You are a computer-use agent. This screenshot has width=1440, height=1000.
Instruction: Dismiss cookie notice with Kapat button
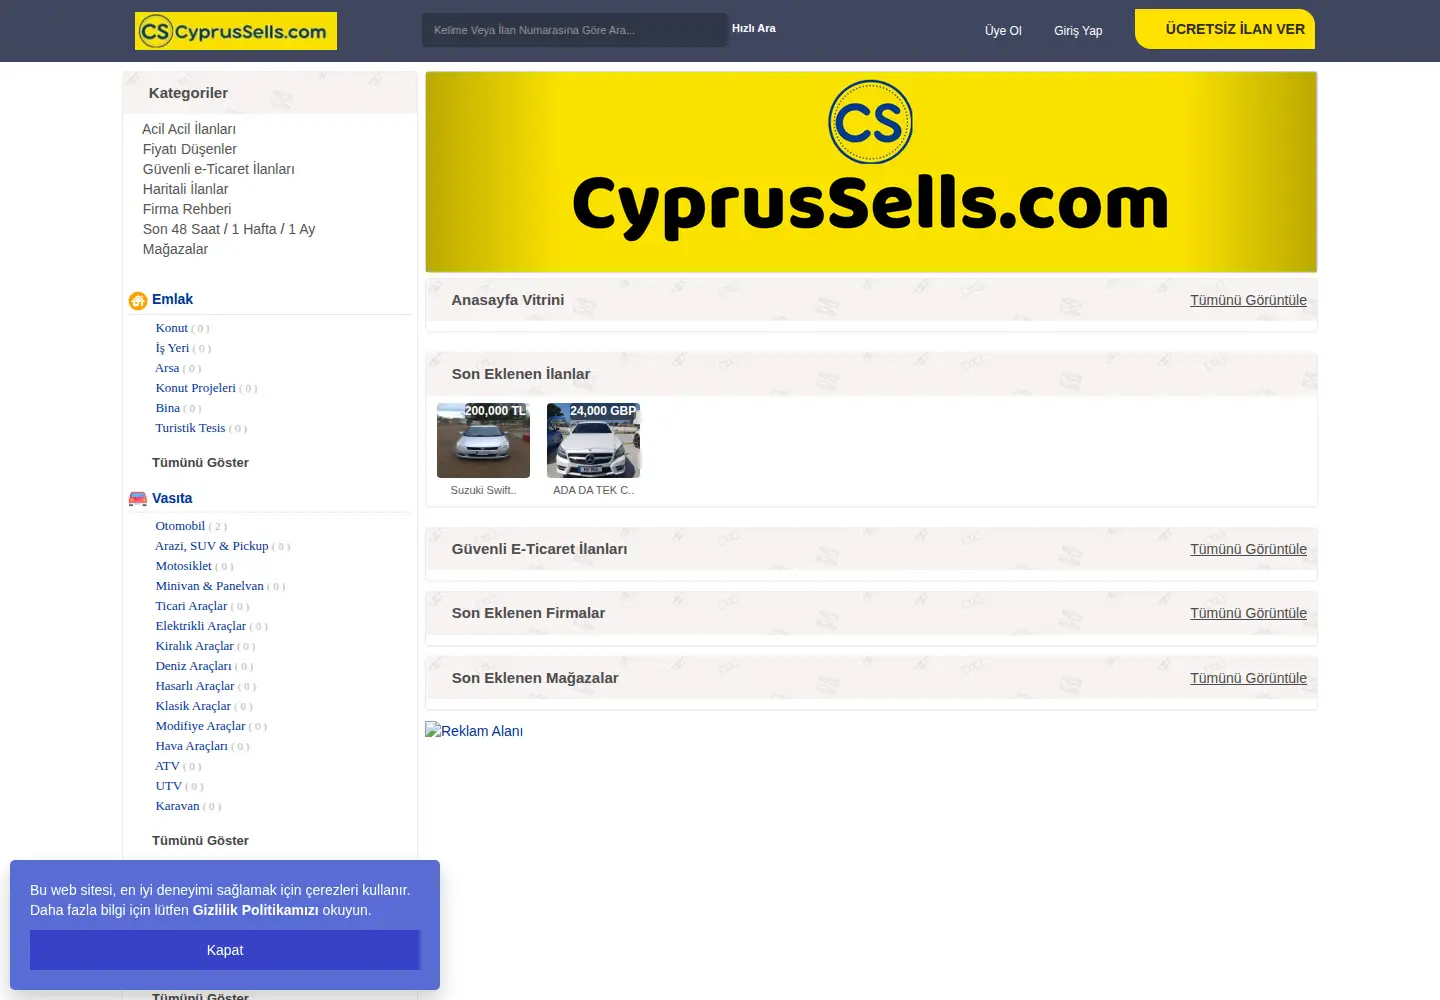coord(225,950)
